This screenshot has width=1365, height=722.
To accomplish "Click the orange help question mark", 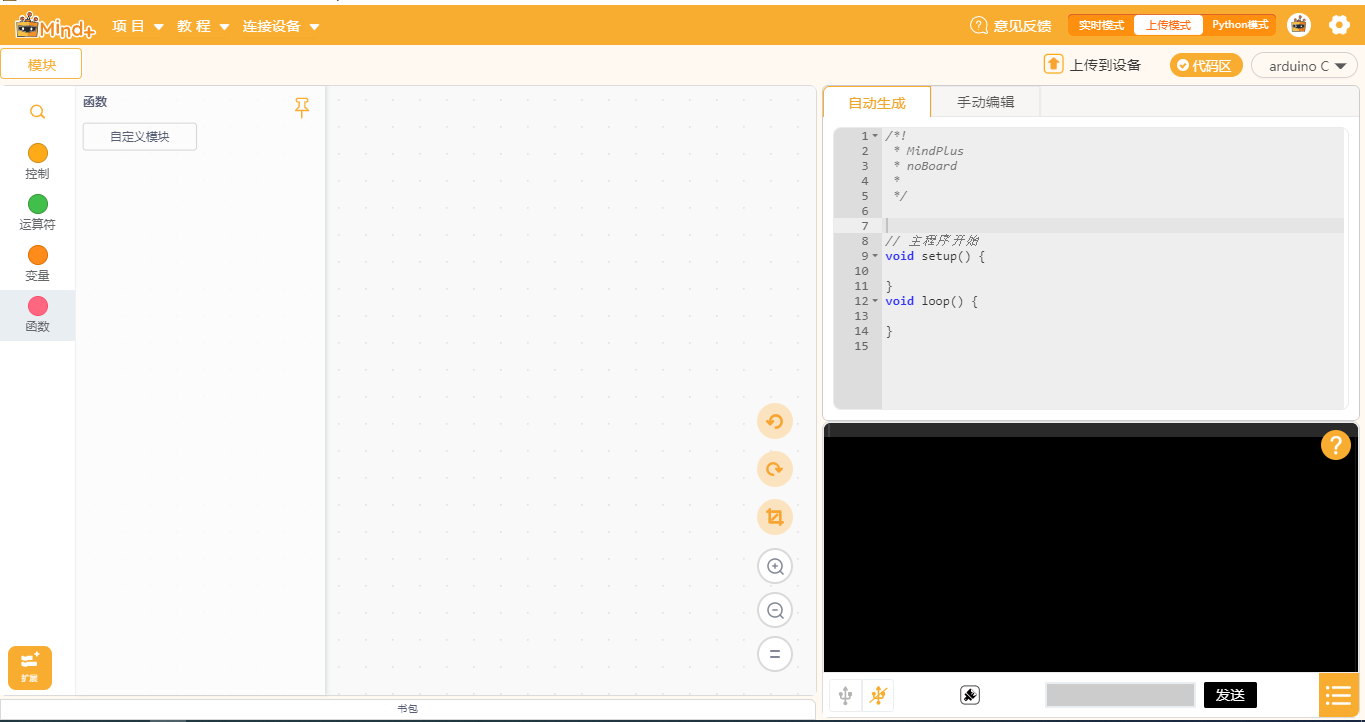I will coord(1336,445).
